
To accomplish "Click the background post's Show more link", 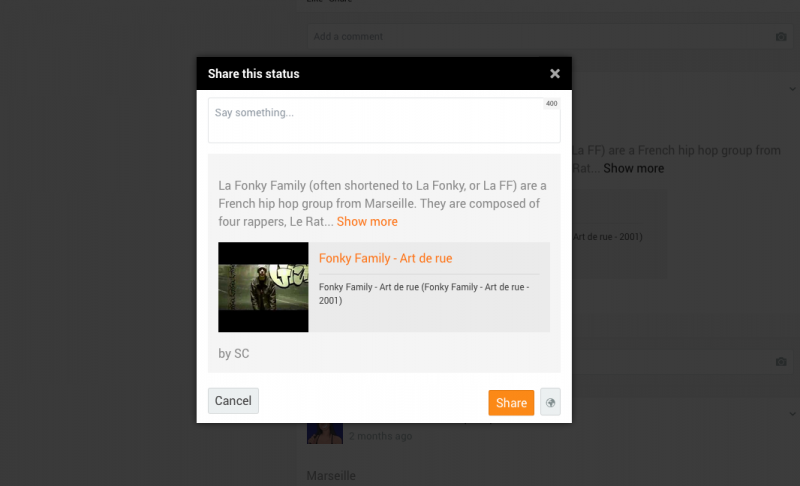I will 633,168.
